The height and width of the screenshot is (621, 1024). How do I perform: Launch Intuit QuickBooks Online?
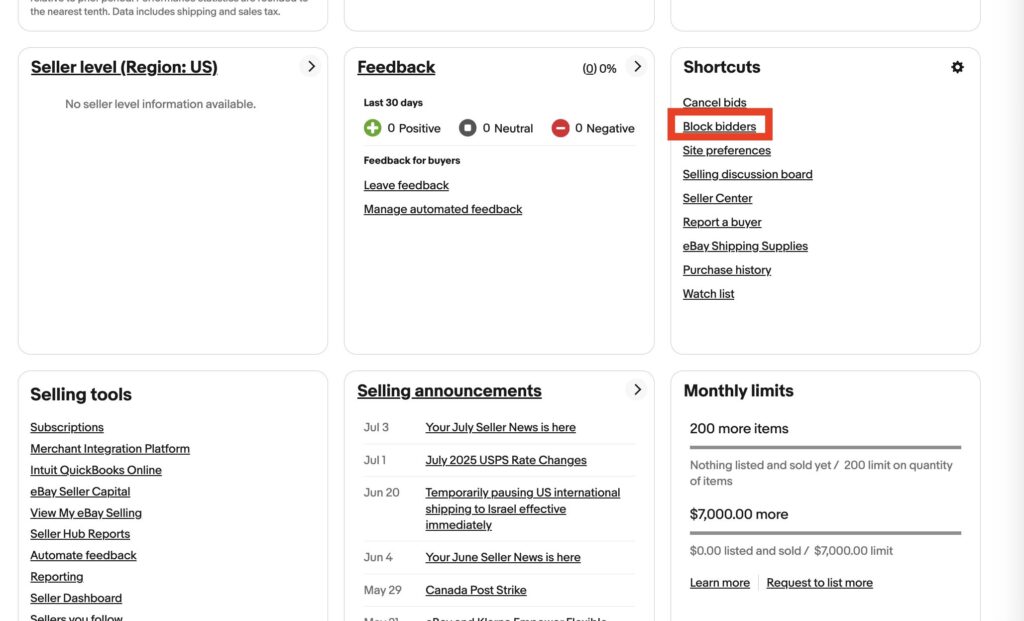click(x=96, y=470)
